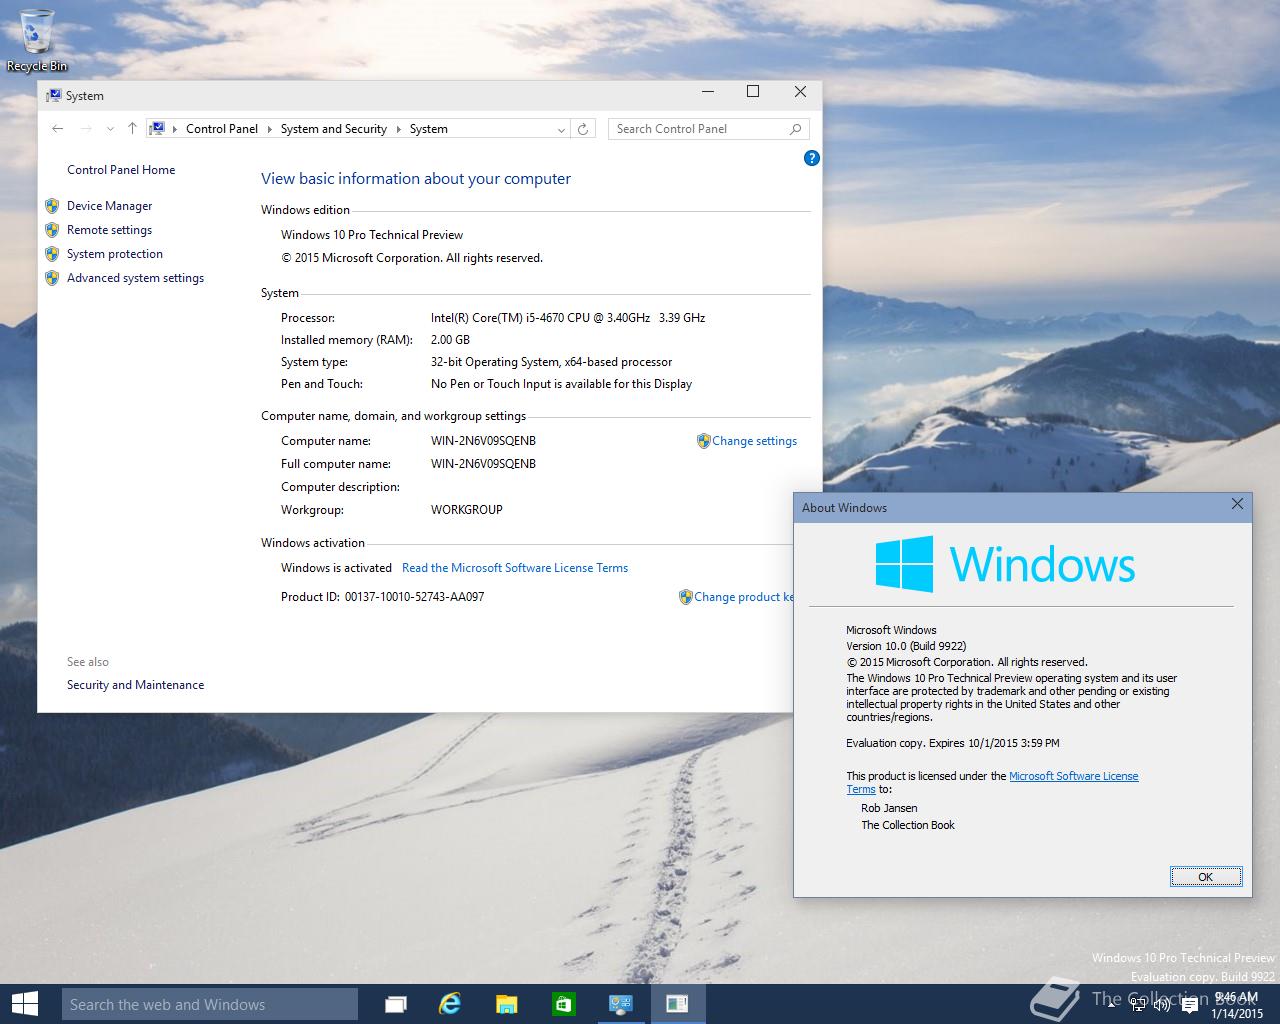
Task: Open the clock showing 1/14/2015
Action: point(1236,1005)
